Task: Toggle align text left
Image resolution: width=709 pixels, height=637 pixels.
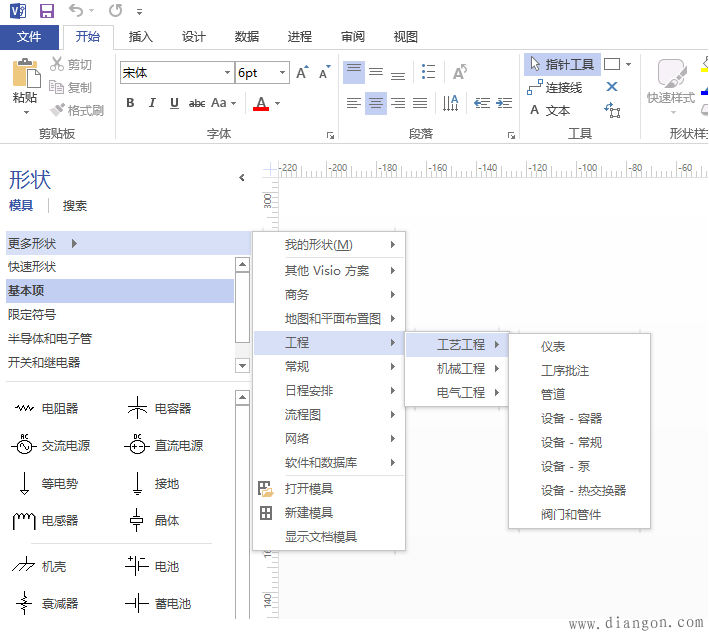Action: tap(354, 103)
